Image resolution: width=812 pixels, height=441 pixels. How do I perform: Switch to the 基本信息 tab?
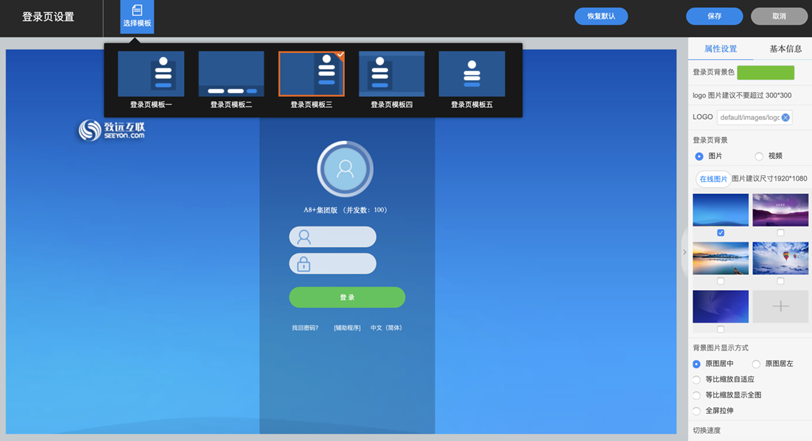(x=785, y=49)
